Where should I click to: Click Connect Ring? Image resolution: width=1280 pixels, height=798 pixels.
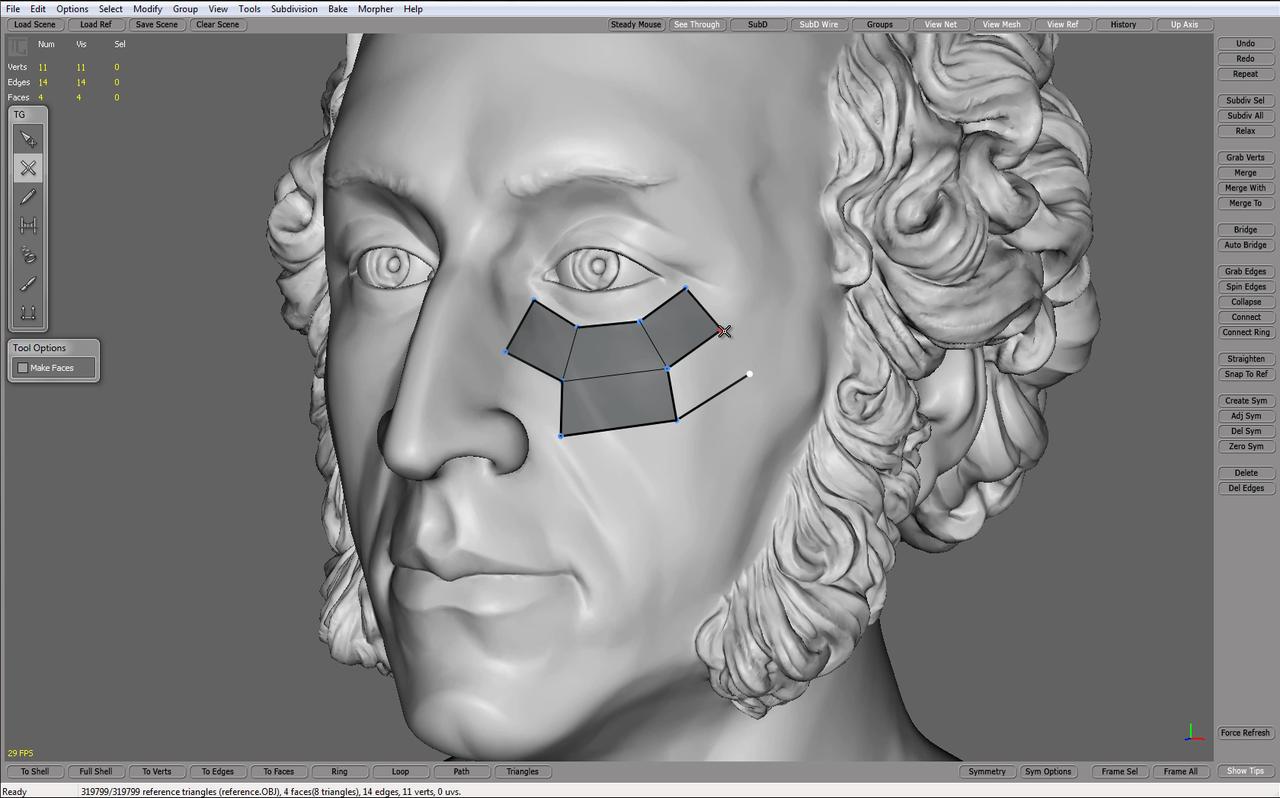[1245, 332]
